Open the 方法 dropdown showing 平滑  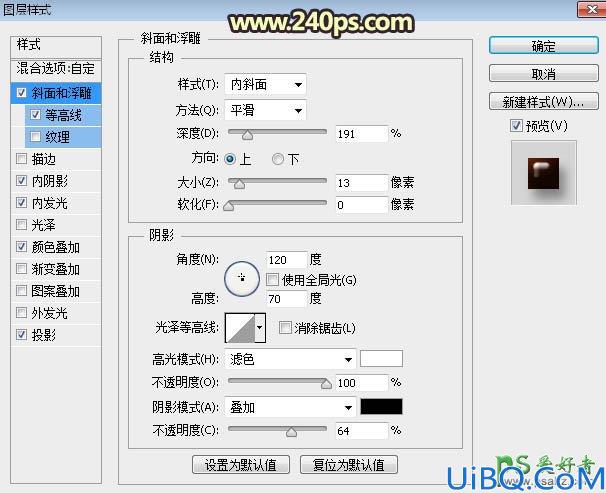[265, 110]
